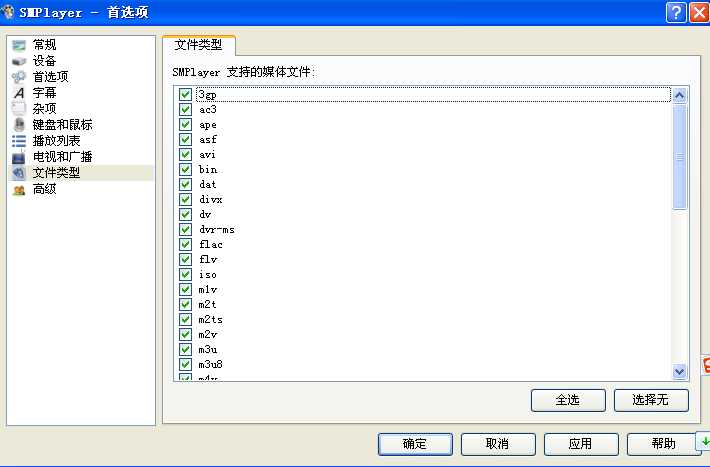Click the 文件类型 tab header
The height and width of the screenshot is (467, 710).
(x=198, y=46)
